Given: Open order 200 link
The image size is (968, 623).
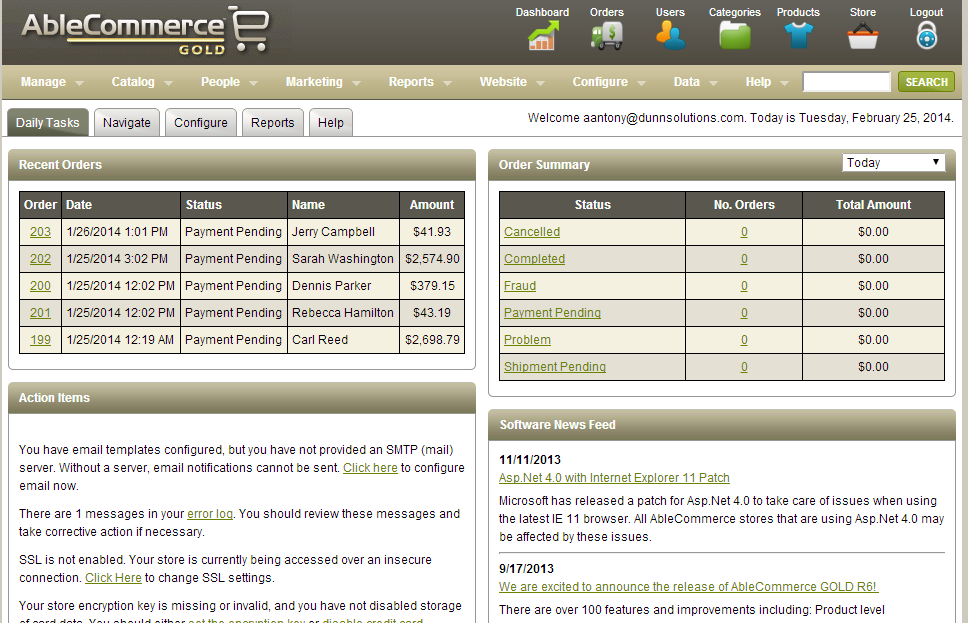Looking at the screenshot, I should point(40,286).
